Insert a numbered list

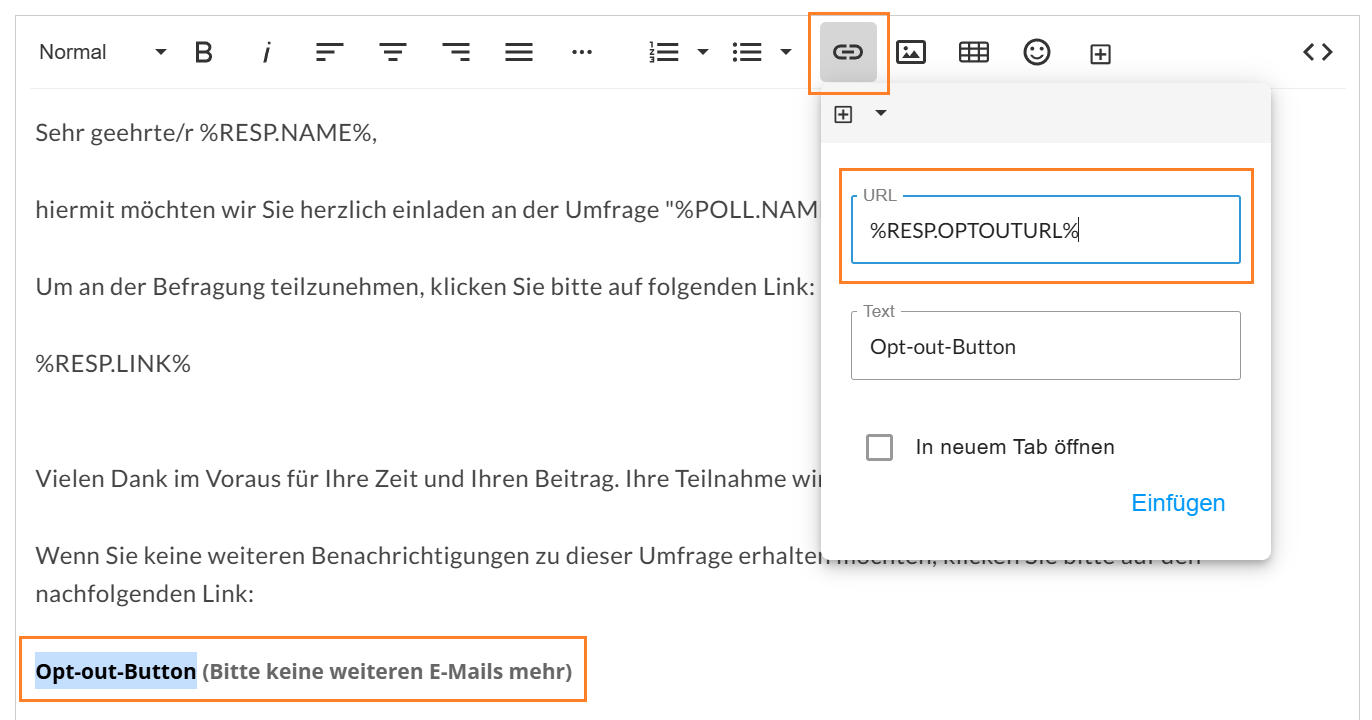pyautogui.click(x=664, y=52)
